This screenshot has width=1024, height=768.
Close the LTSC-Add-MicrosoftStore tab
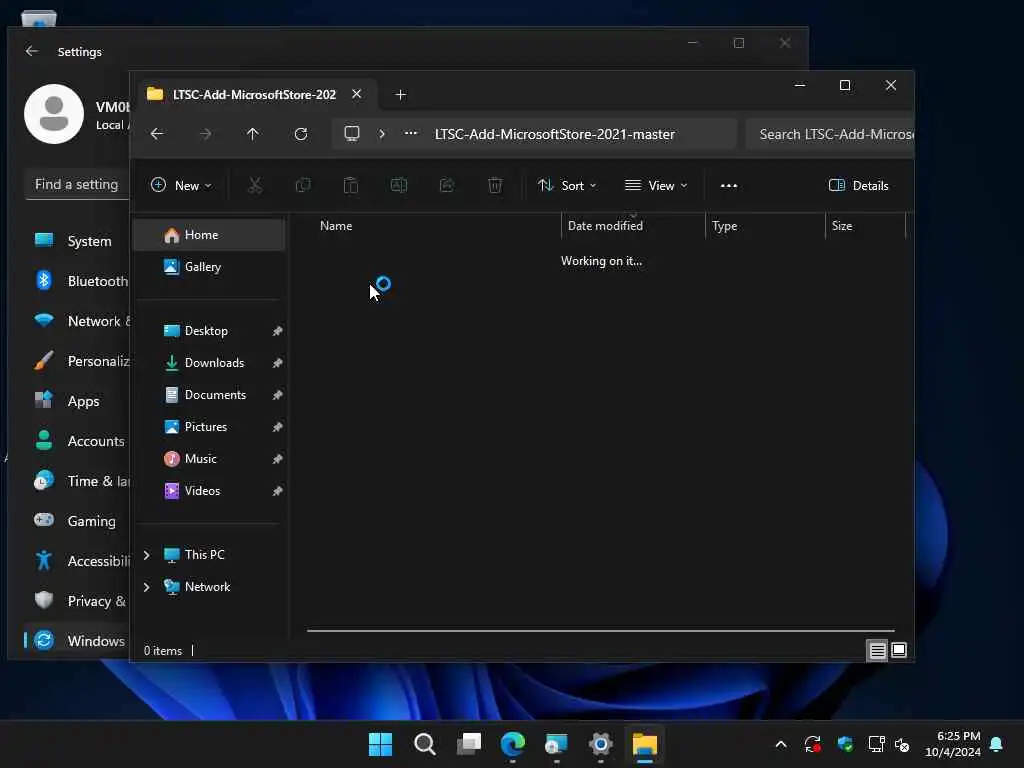click(357, 94)
